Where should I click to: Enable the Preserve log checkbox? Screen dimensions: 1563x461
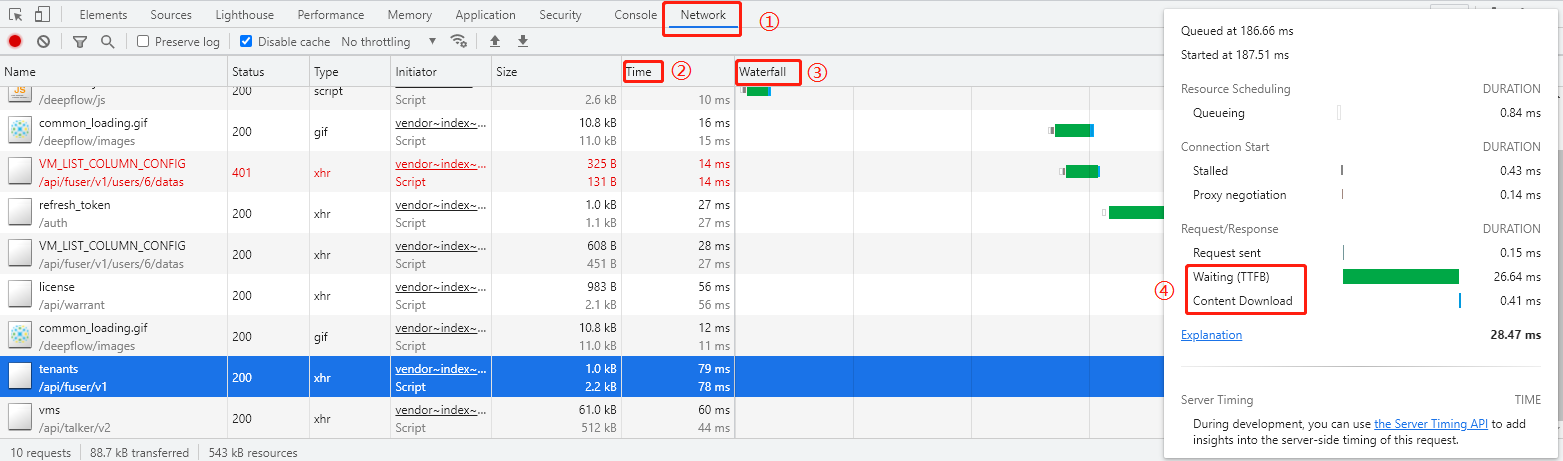click(x=143, y=42)
